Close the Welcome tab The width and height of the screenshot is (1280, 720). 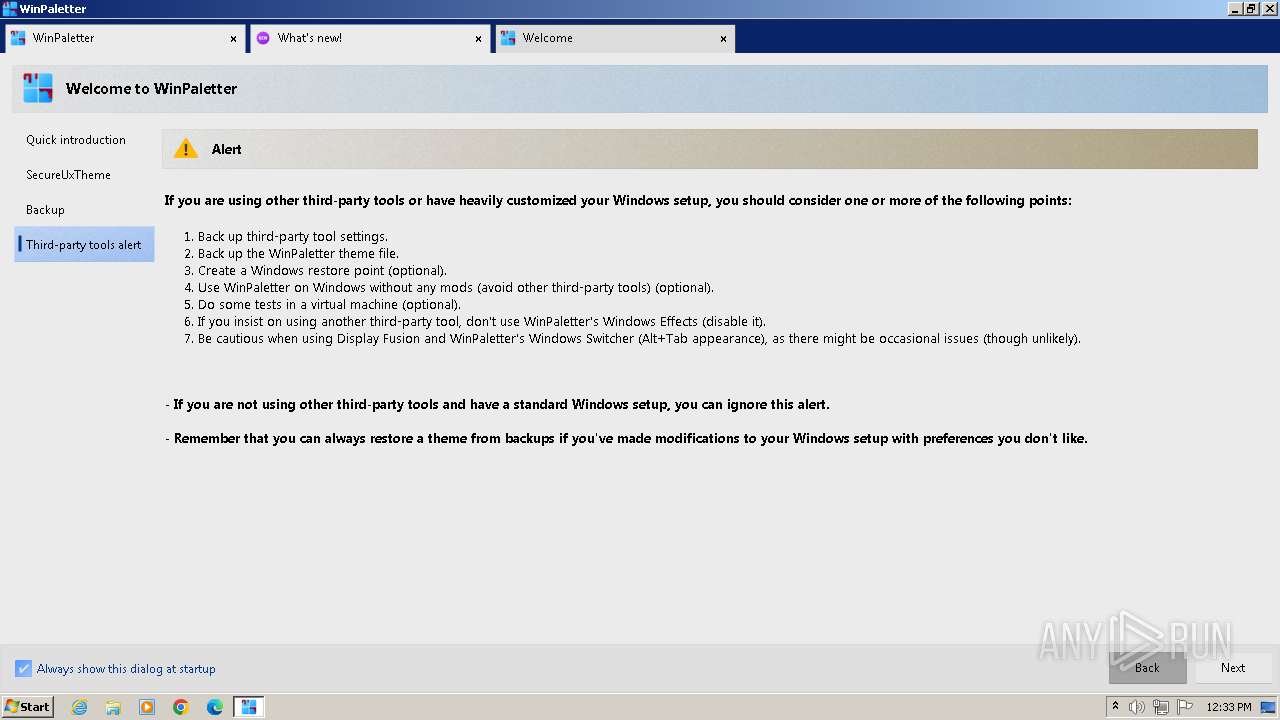coord(723,39)
